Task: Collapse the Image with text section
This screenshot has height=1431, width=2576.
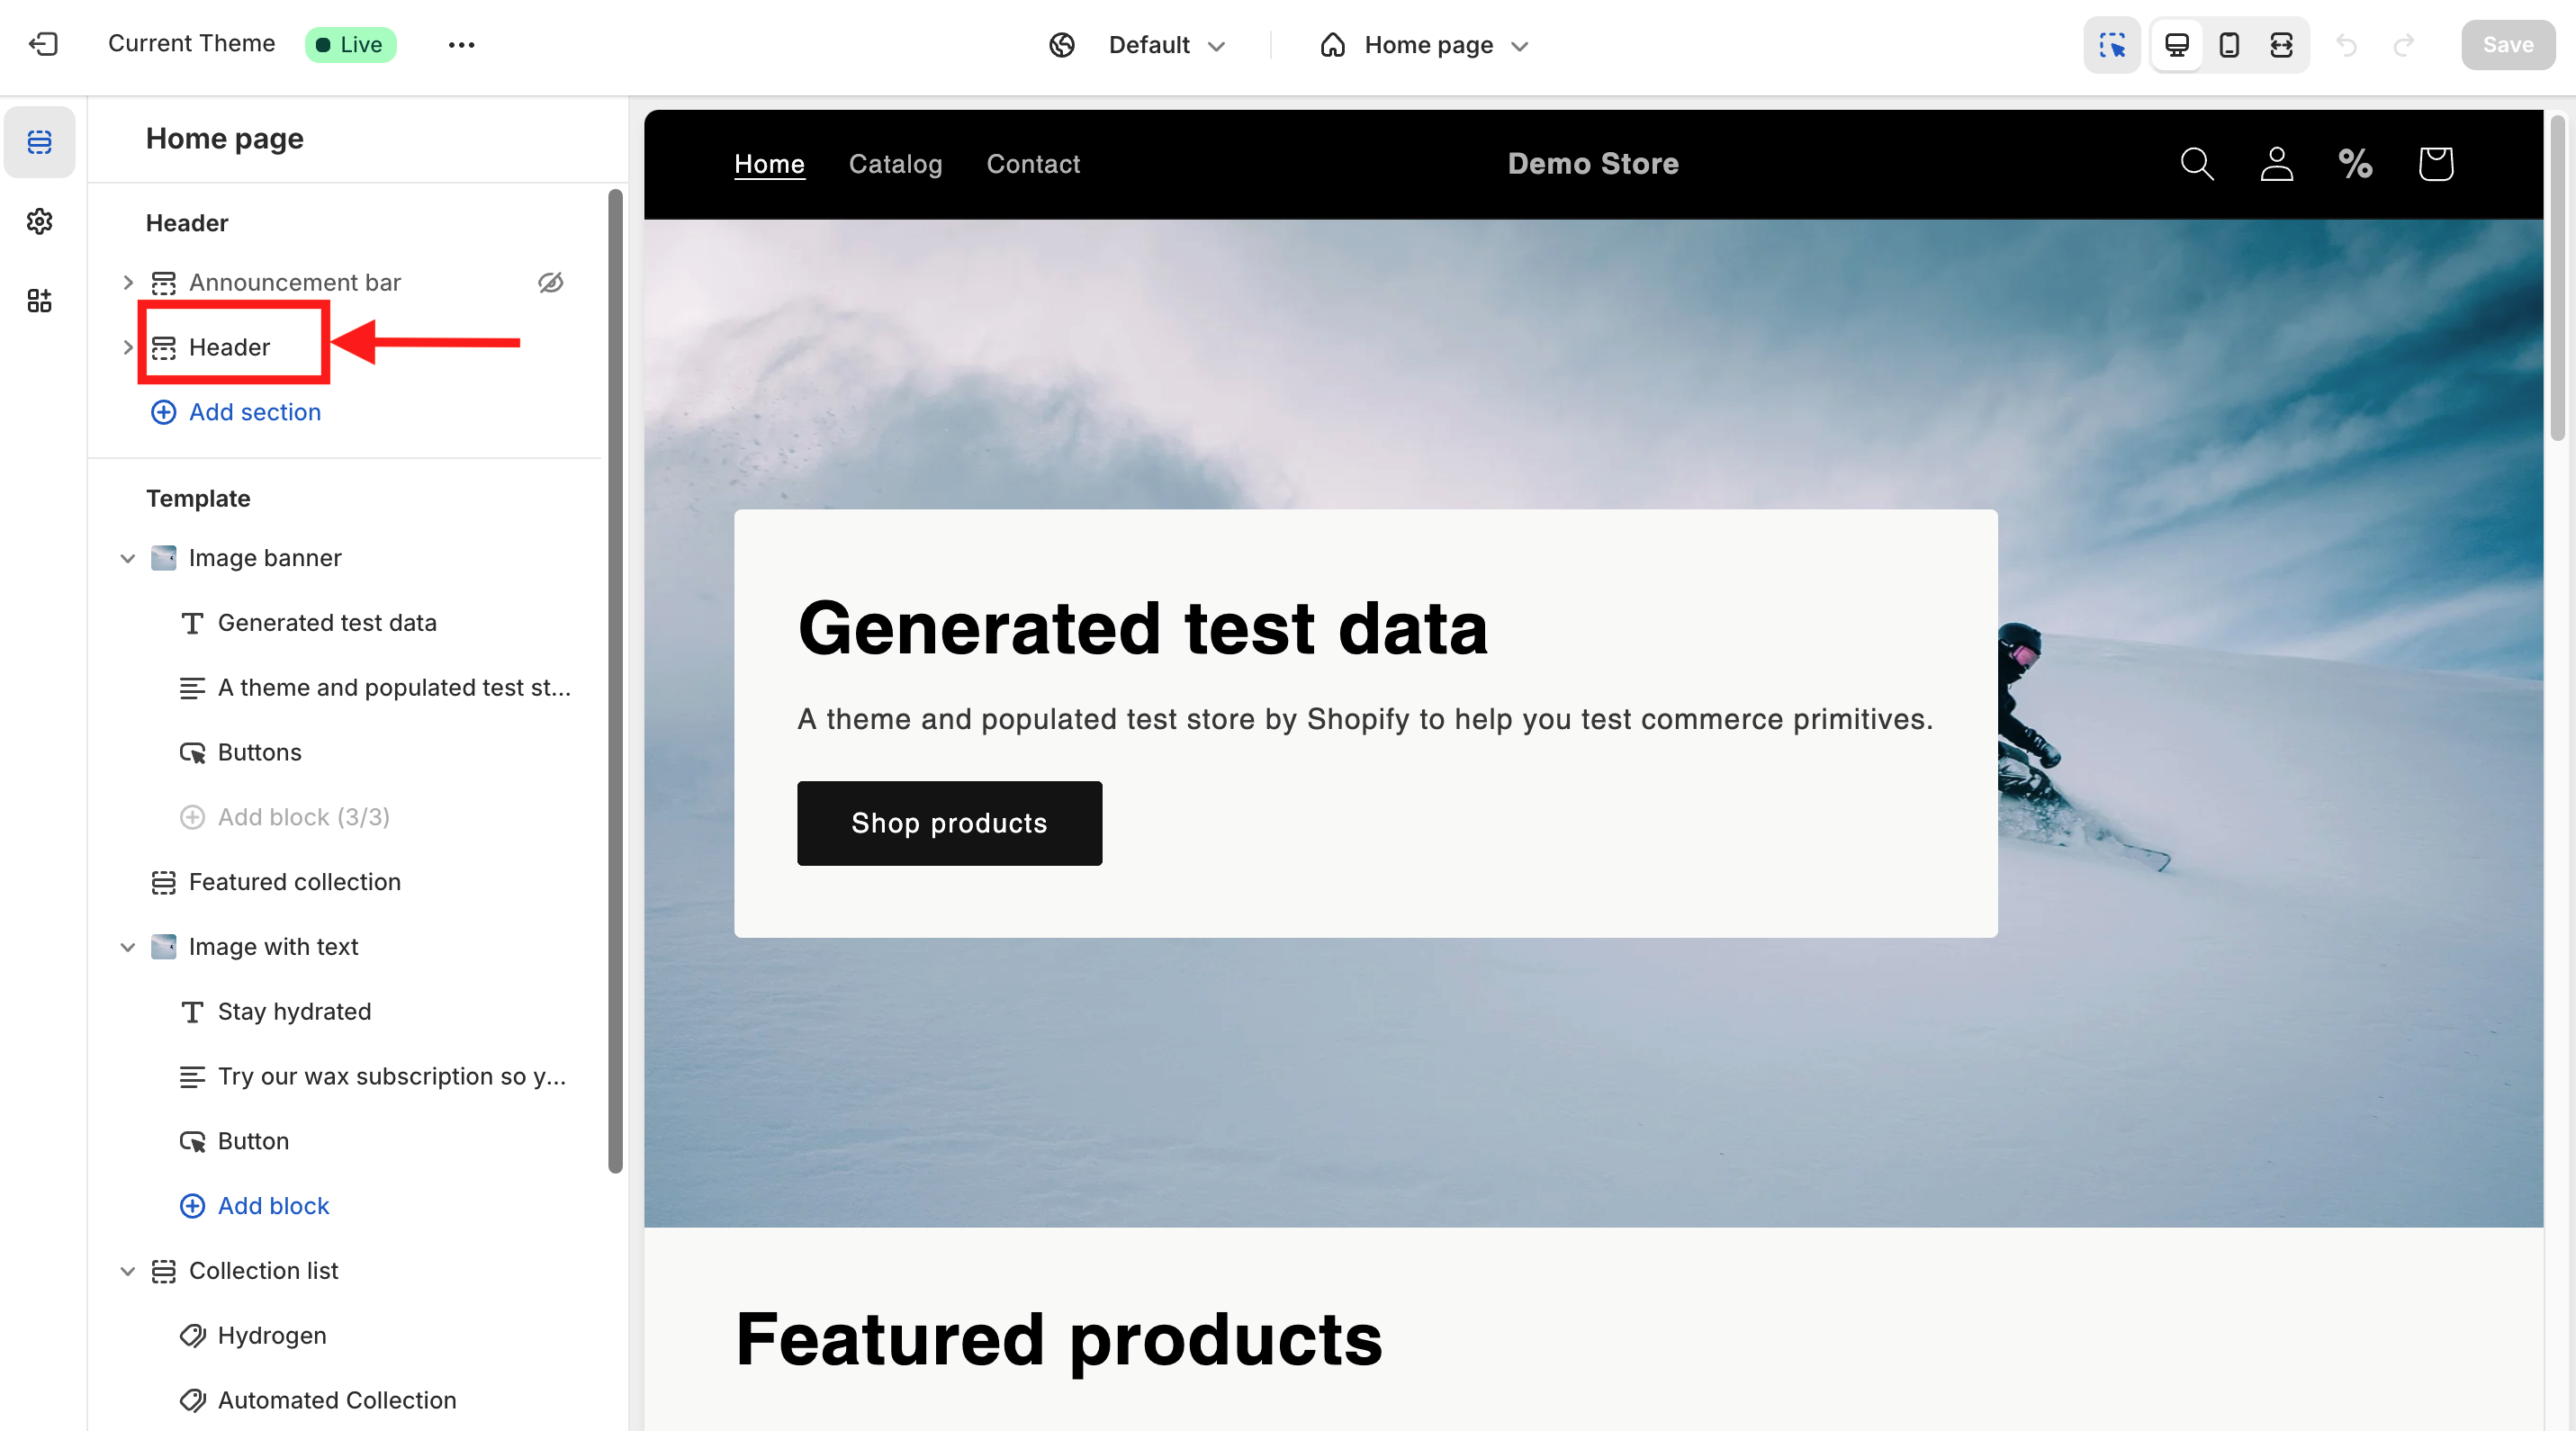Action: [x=128, y=947]
